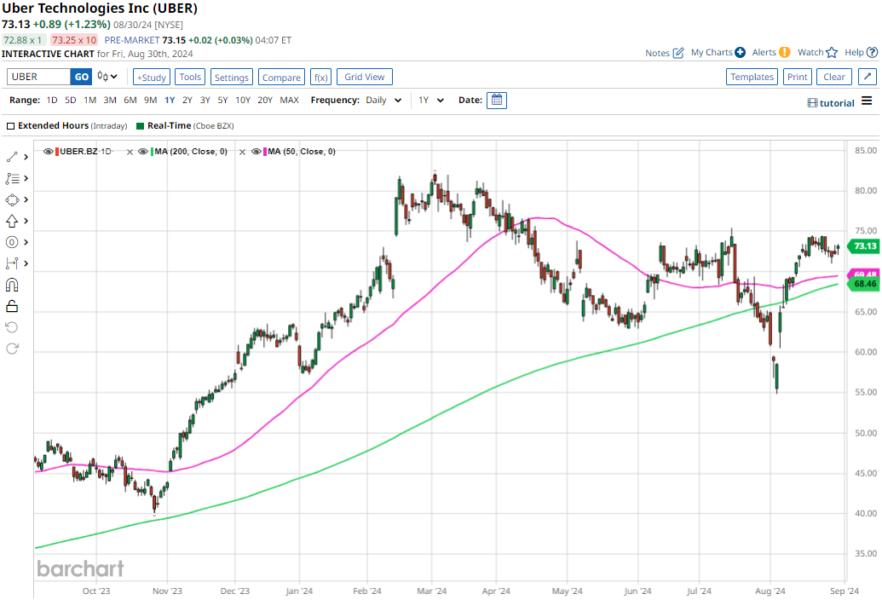Screen dimensions: 882x600
Task: Click the Print button
Action: 797,76
